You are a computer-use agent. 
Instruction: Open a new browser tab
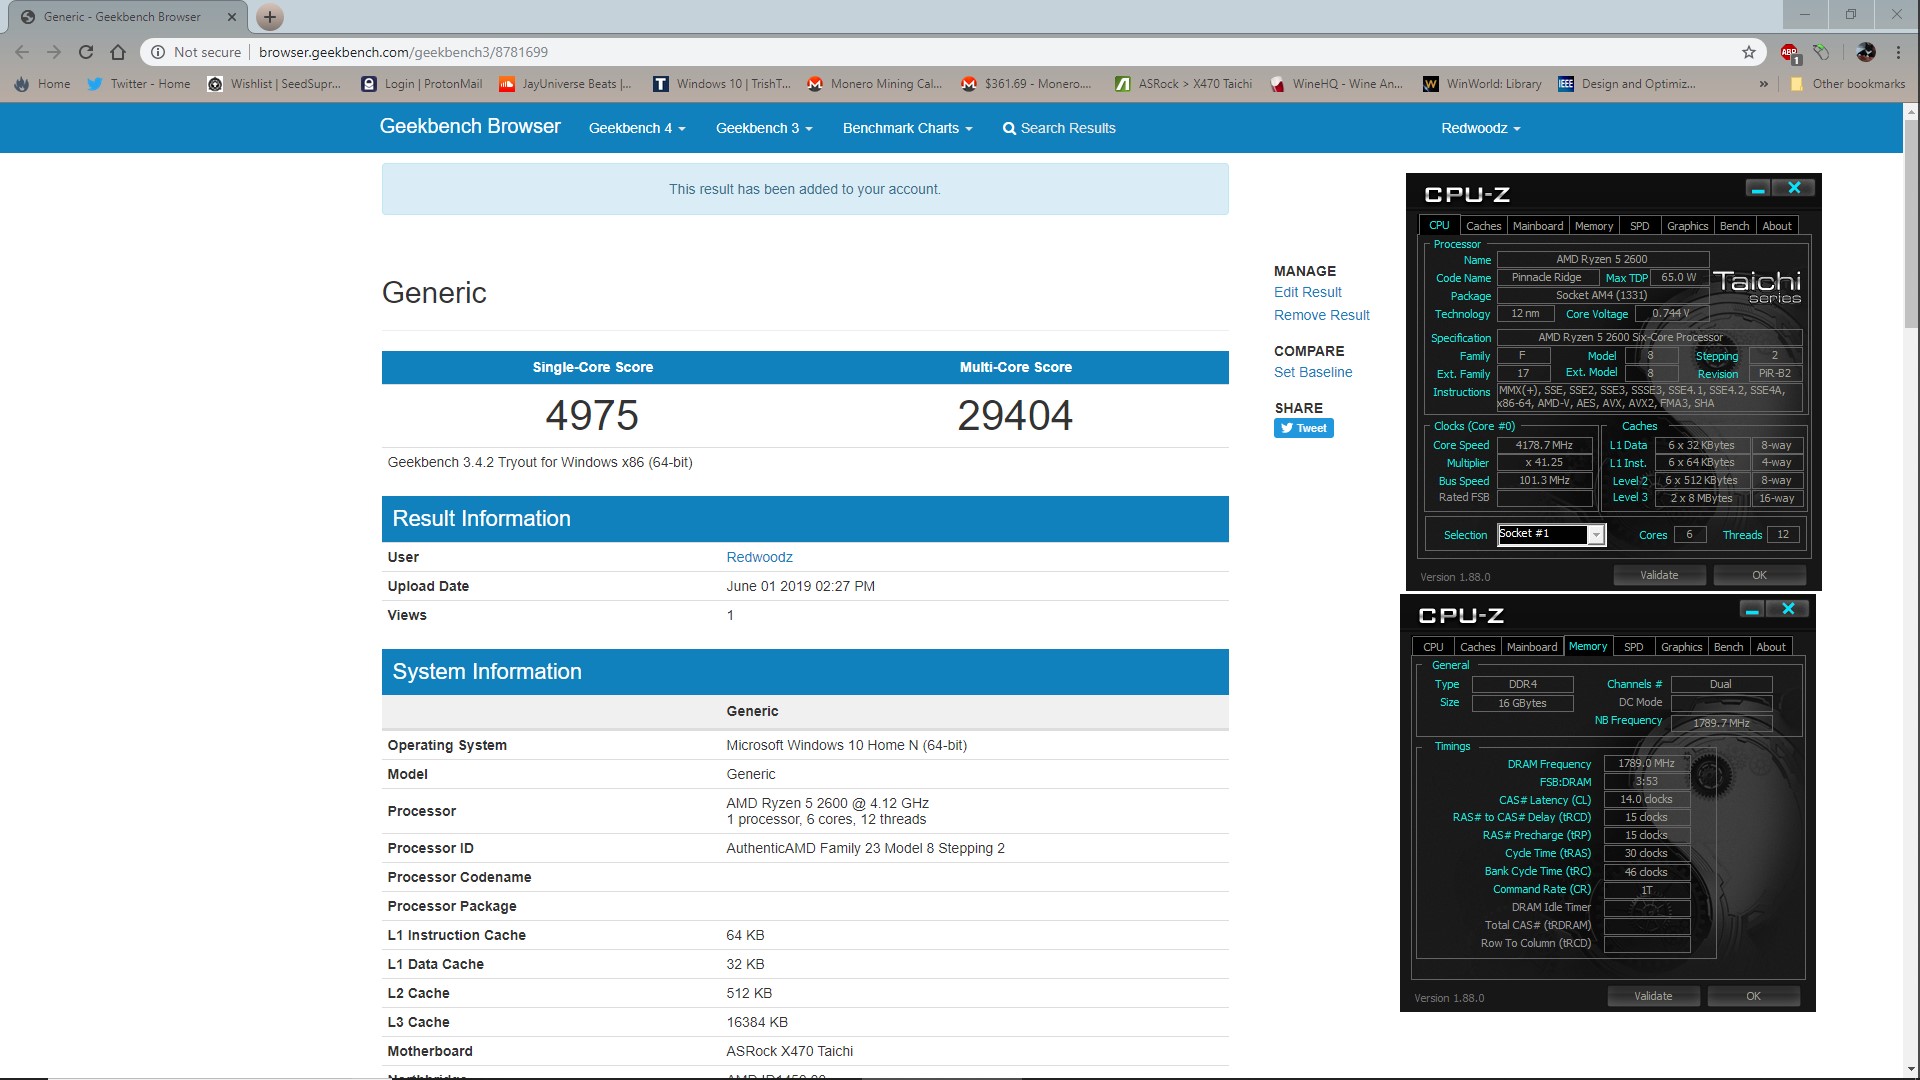(269, 16)
